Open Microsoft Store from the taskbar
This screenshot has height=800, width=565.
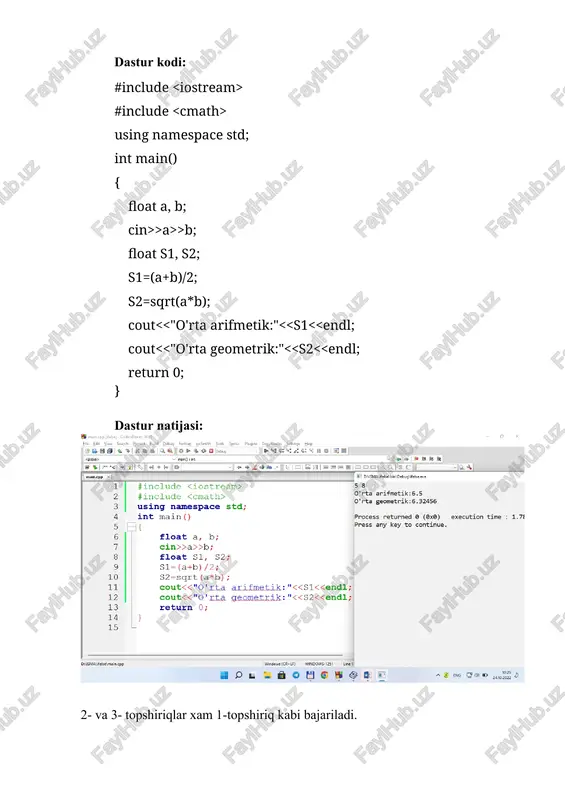282,675
